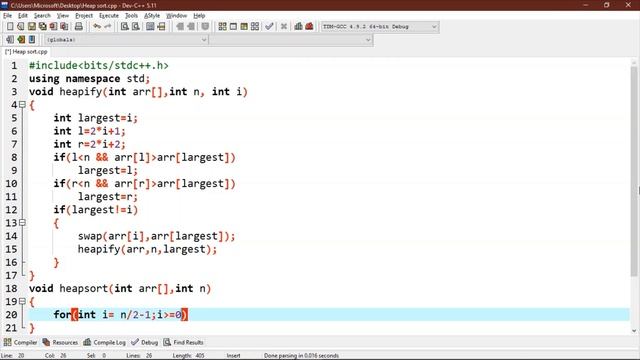This screenshot has width=640, height=360.
Task: Switch to the Resources bottom tab
Action: 60,342
